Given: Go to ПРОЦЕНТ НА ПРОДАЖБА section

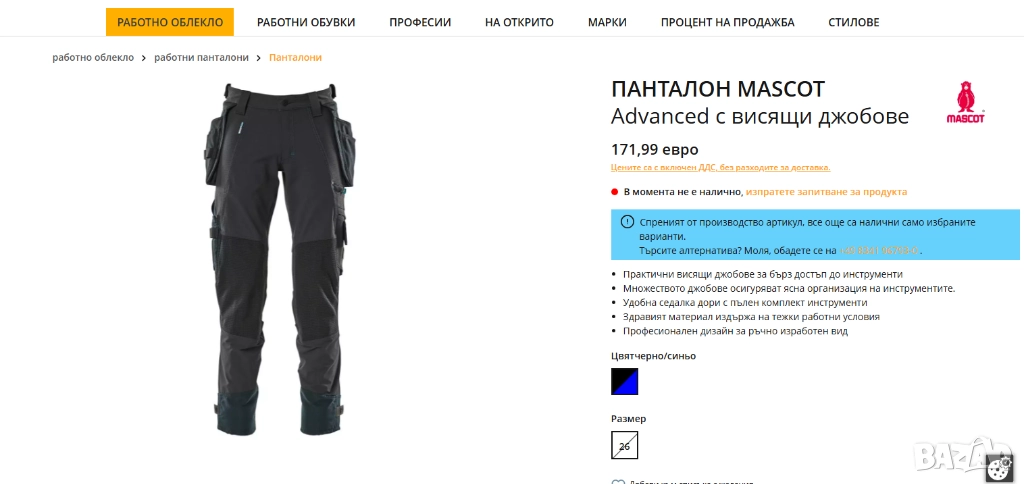Looking at the screenshot, I should (728, 22).
